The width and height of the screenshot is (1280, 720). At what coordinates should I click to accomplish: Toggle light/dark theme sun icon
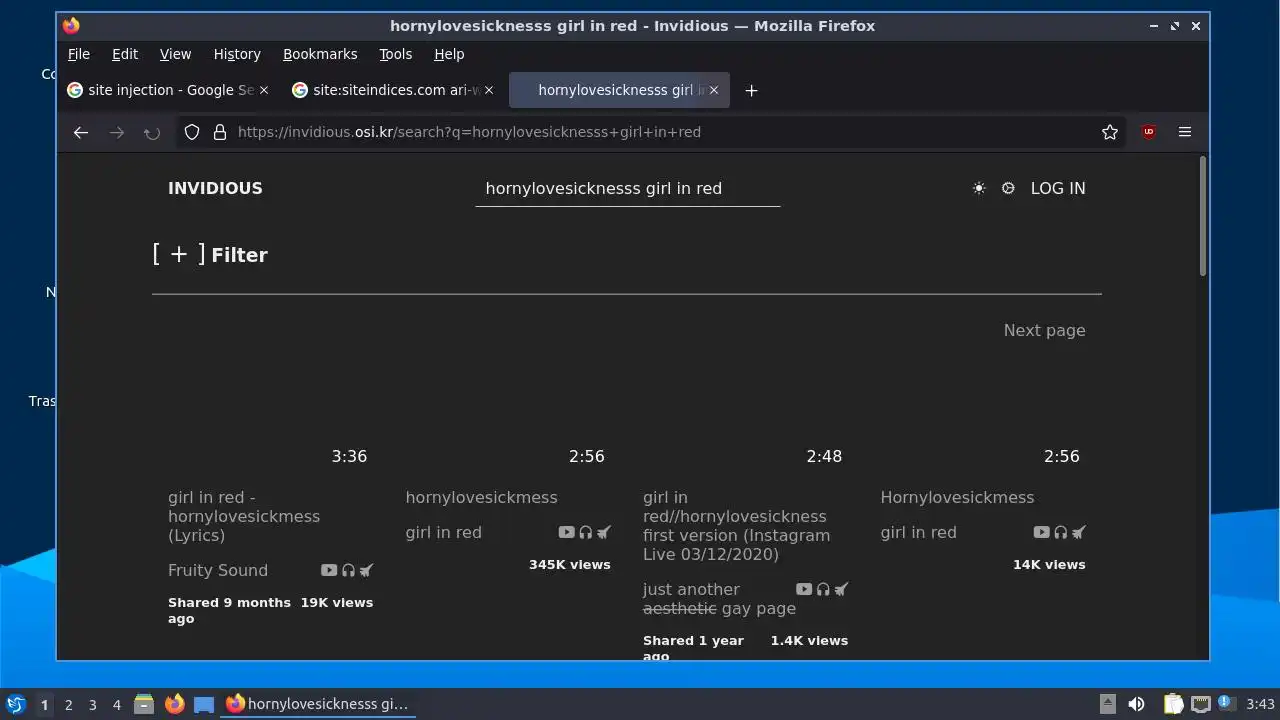click(979, 188)
